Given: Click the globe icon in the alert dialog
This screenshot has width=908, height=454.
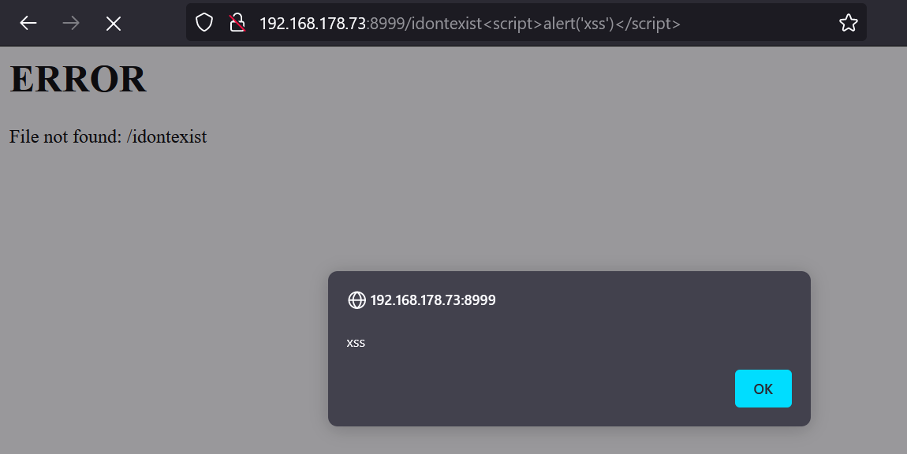Looking at the screenshot, I should tap(356, 300).
